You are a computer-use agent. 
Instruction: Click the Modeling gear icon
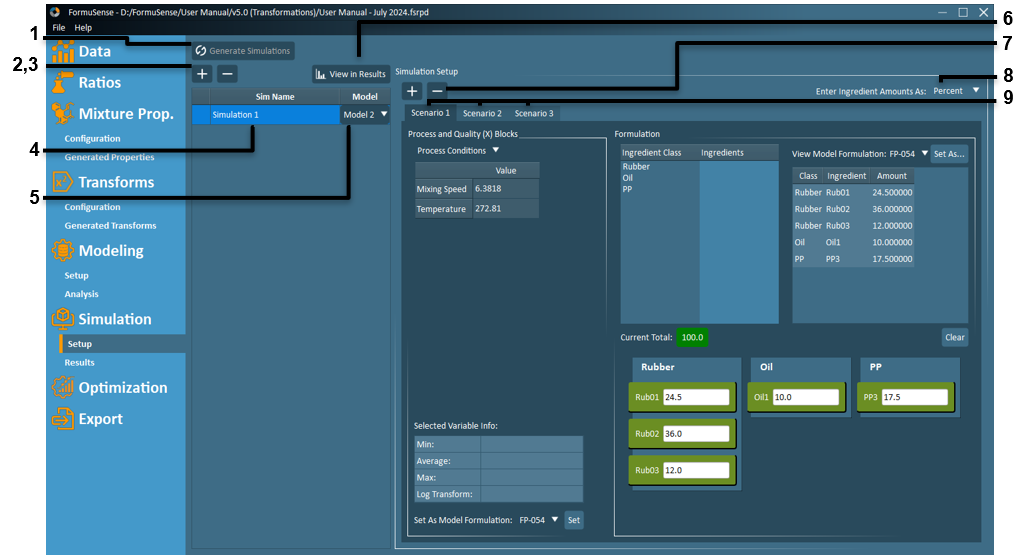pos(63,250)
